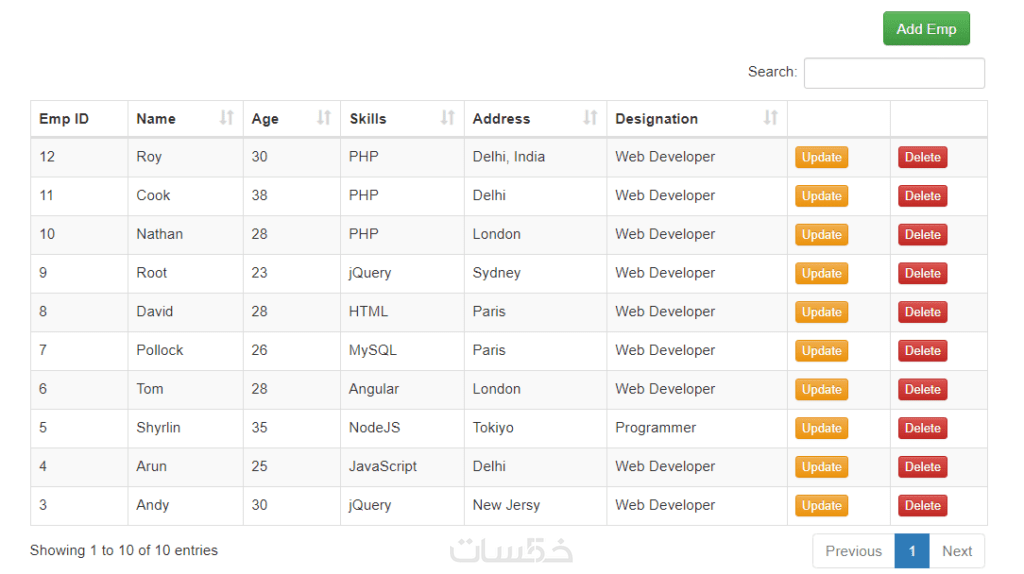Update the David employee entry
The height and width of the screenshot is (574, 1024).
[x=821, y=312]
